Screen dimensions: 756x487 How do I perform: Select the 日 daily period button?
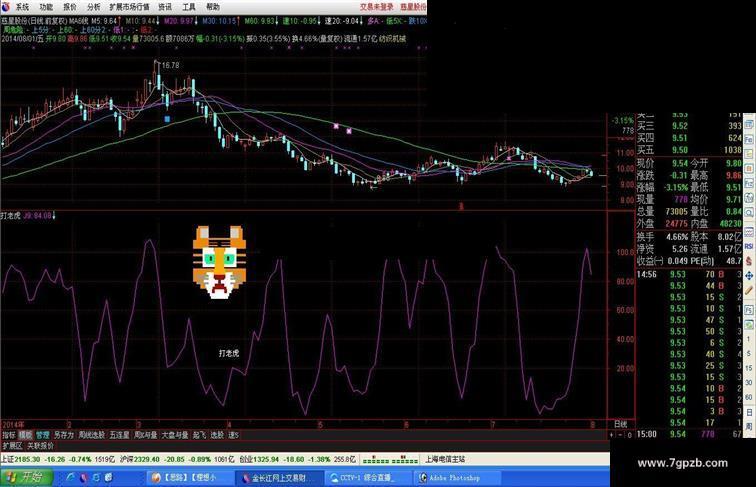tap(749, 412)
